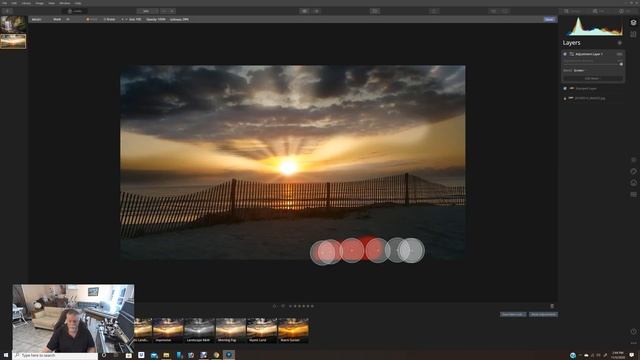Click the zoom out button in toolbar
640x360 pixels.
tap(164, 11)
